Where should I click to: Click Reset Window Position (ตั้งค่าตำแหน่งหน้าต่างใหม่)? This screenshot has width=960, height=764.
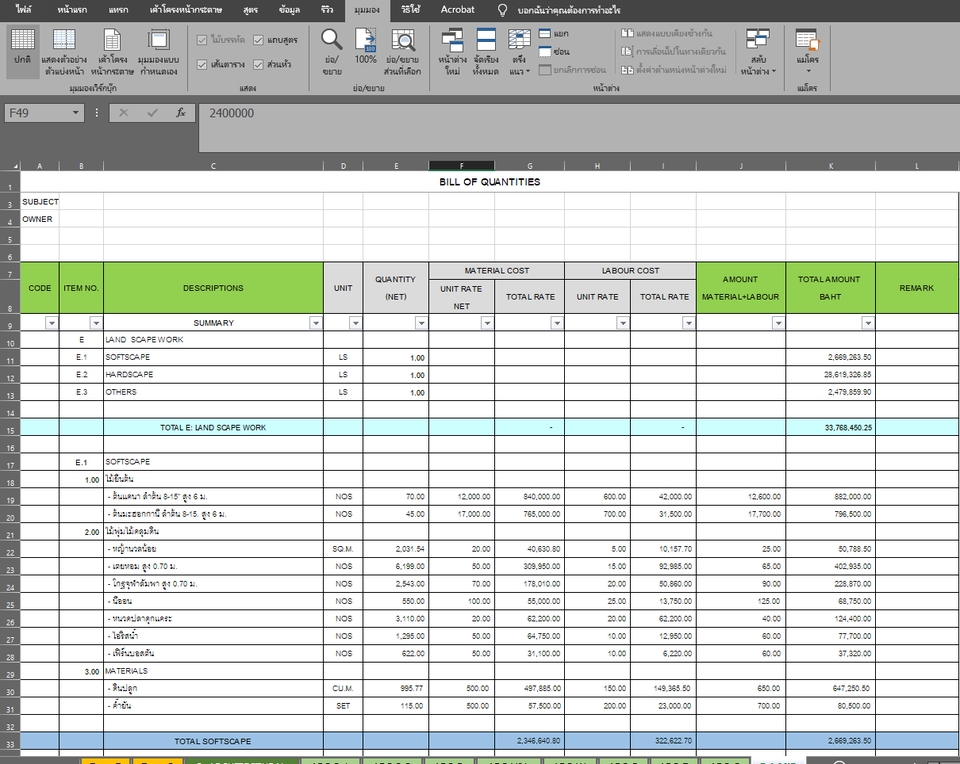[673, 70]
